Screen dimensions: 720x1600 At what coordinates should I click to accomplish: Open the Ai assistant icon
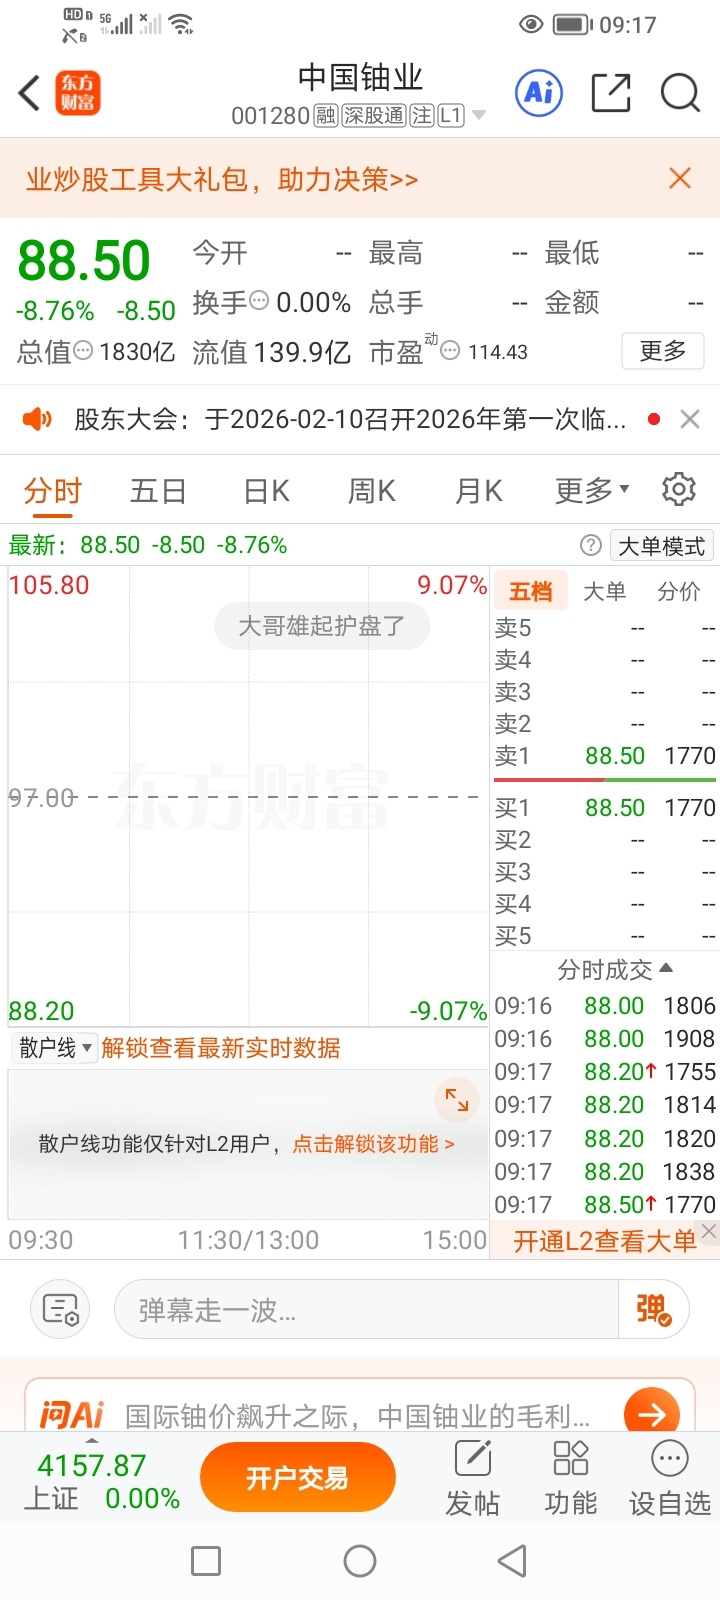(x=539, y=93)
